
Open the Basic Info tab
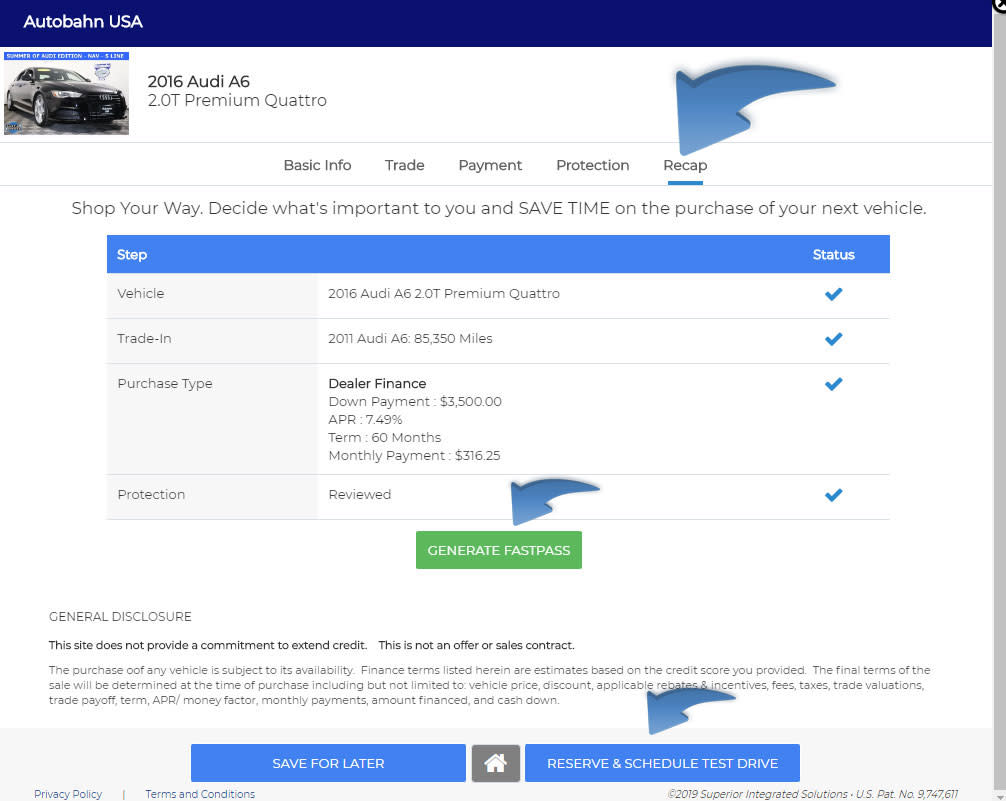tap(317, 165)
